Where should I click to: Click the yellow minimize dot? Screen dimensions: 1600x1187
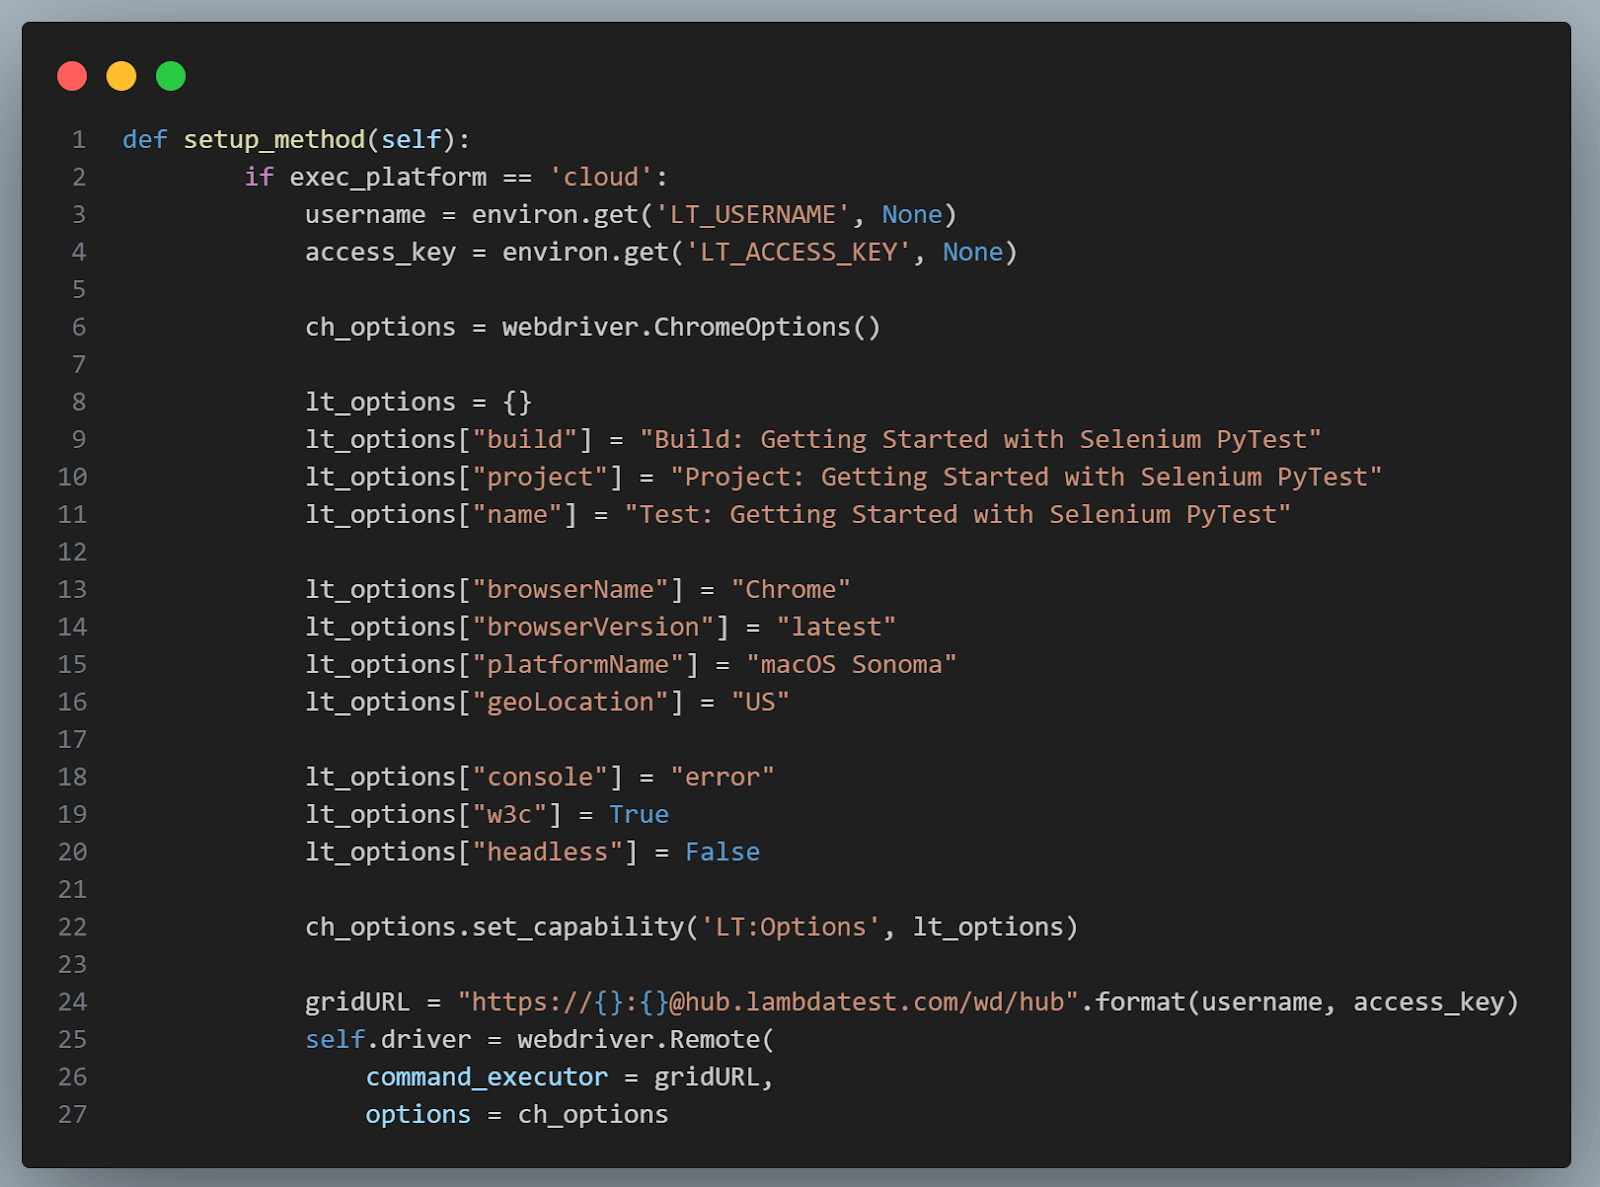tap(121, 76)
